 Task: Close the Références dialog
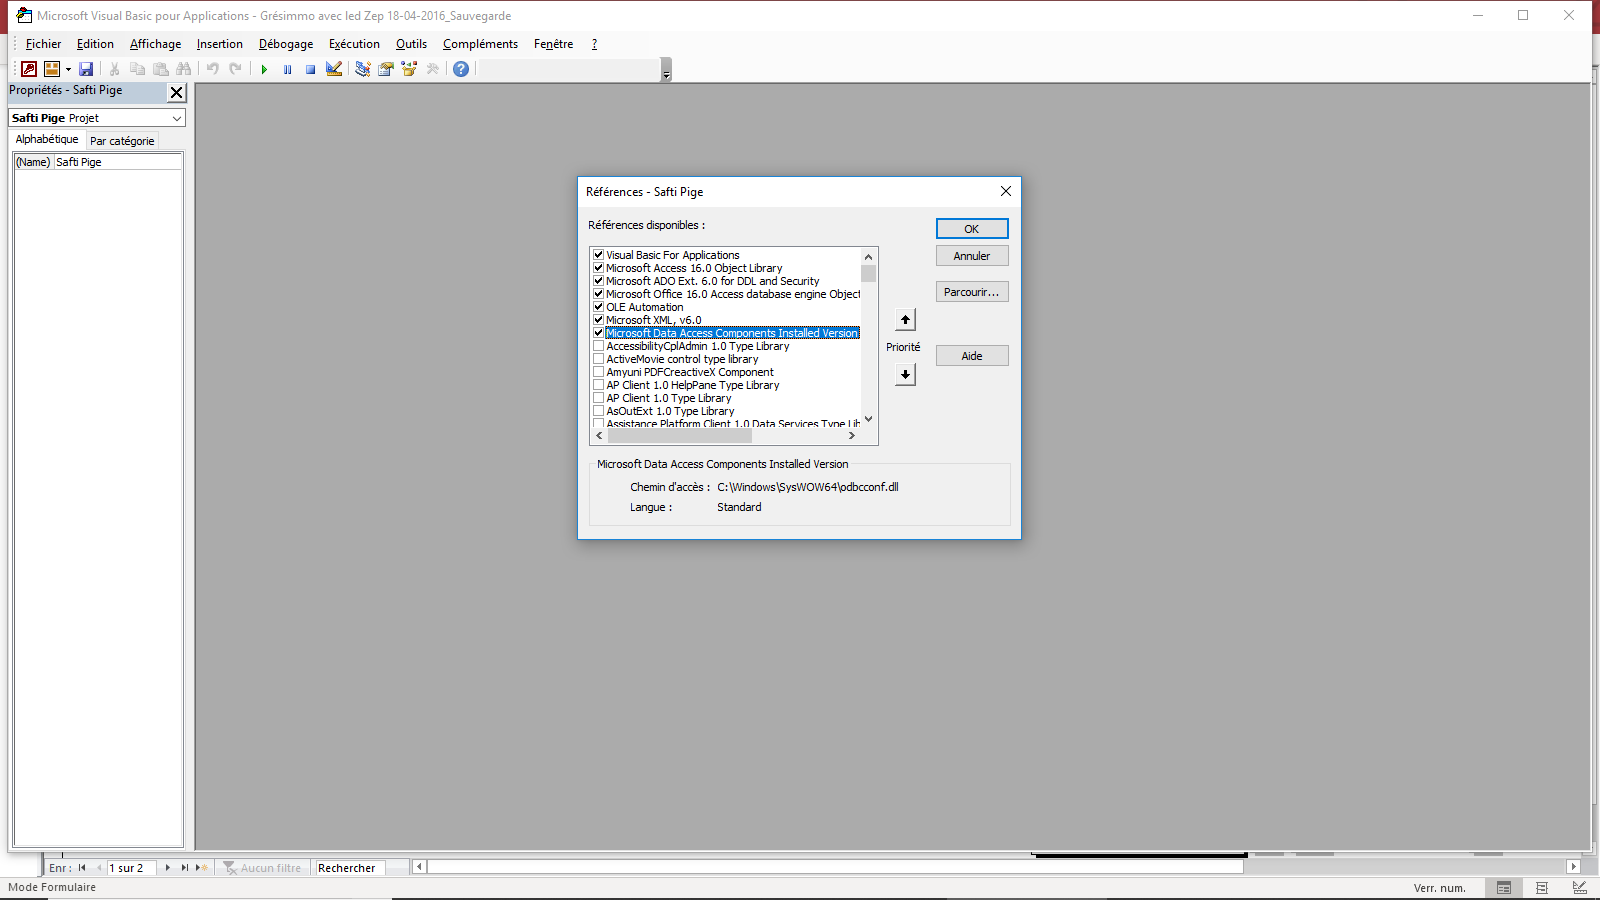1006,191
